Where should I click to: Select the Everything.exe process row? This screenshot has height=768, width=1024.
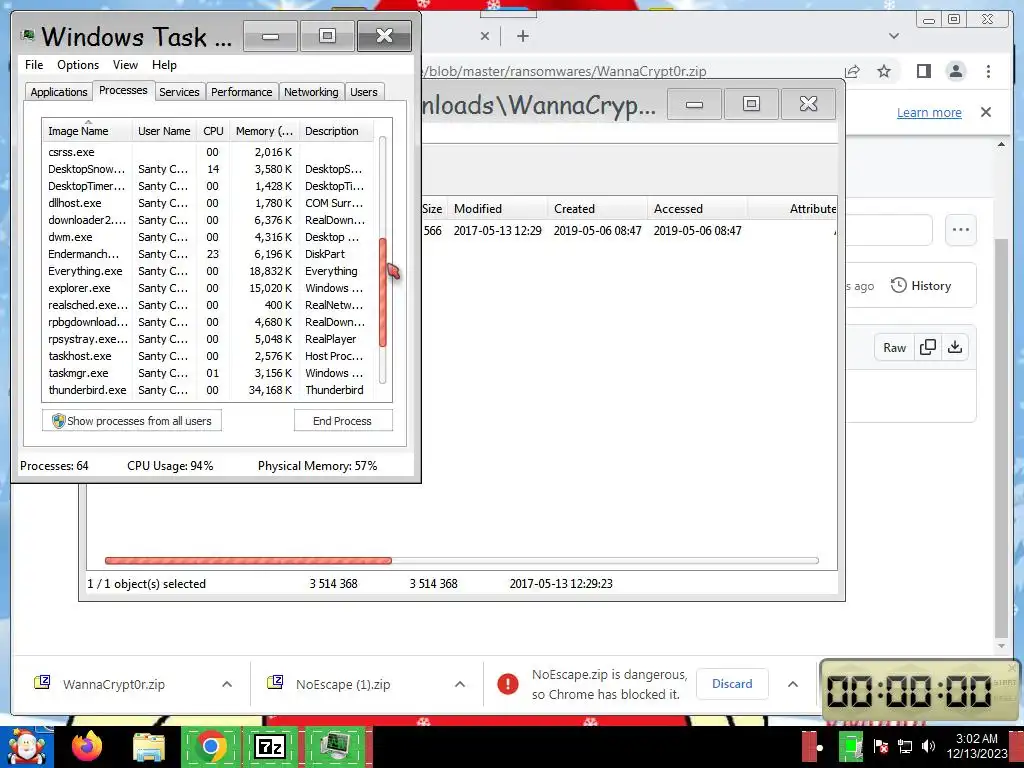coord(208,271)
